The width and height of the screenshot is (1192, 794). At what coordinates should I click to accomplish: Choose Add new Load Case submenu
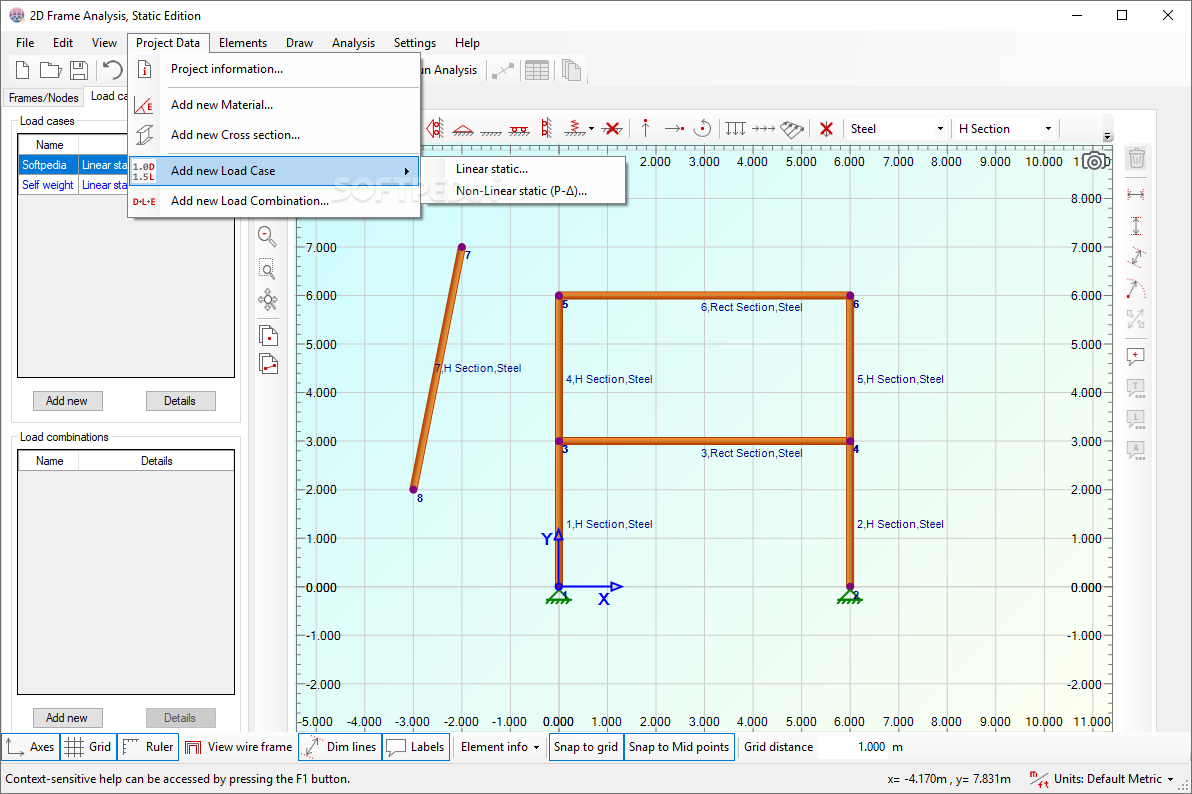pos(274,171)
